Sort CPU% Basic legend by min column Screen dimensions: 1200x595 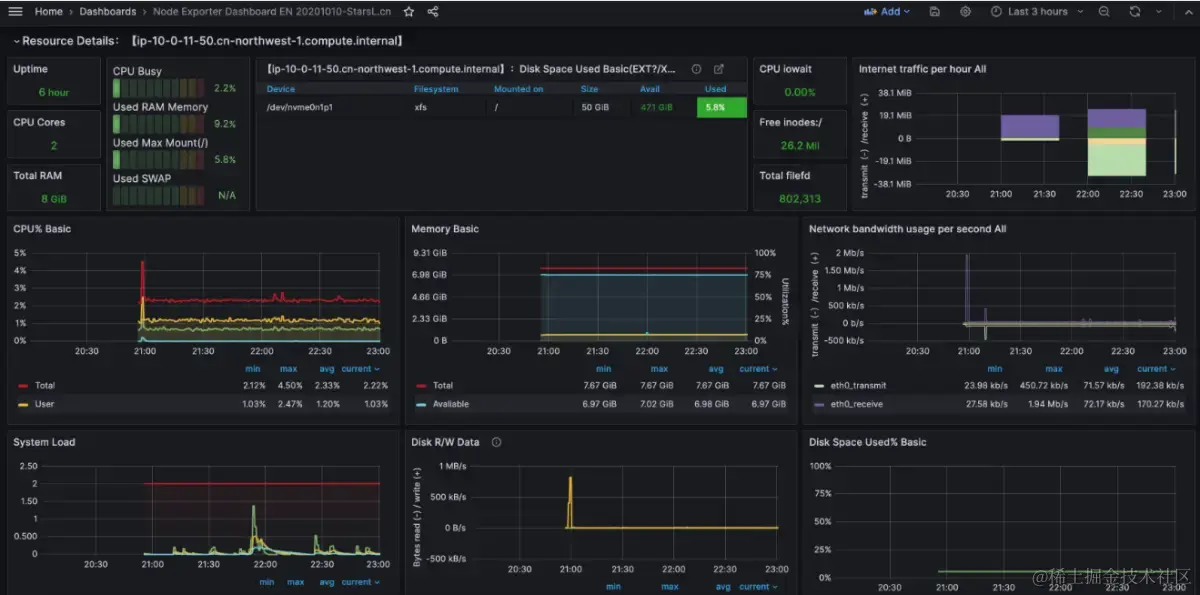click(x=253, y=369)
